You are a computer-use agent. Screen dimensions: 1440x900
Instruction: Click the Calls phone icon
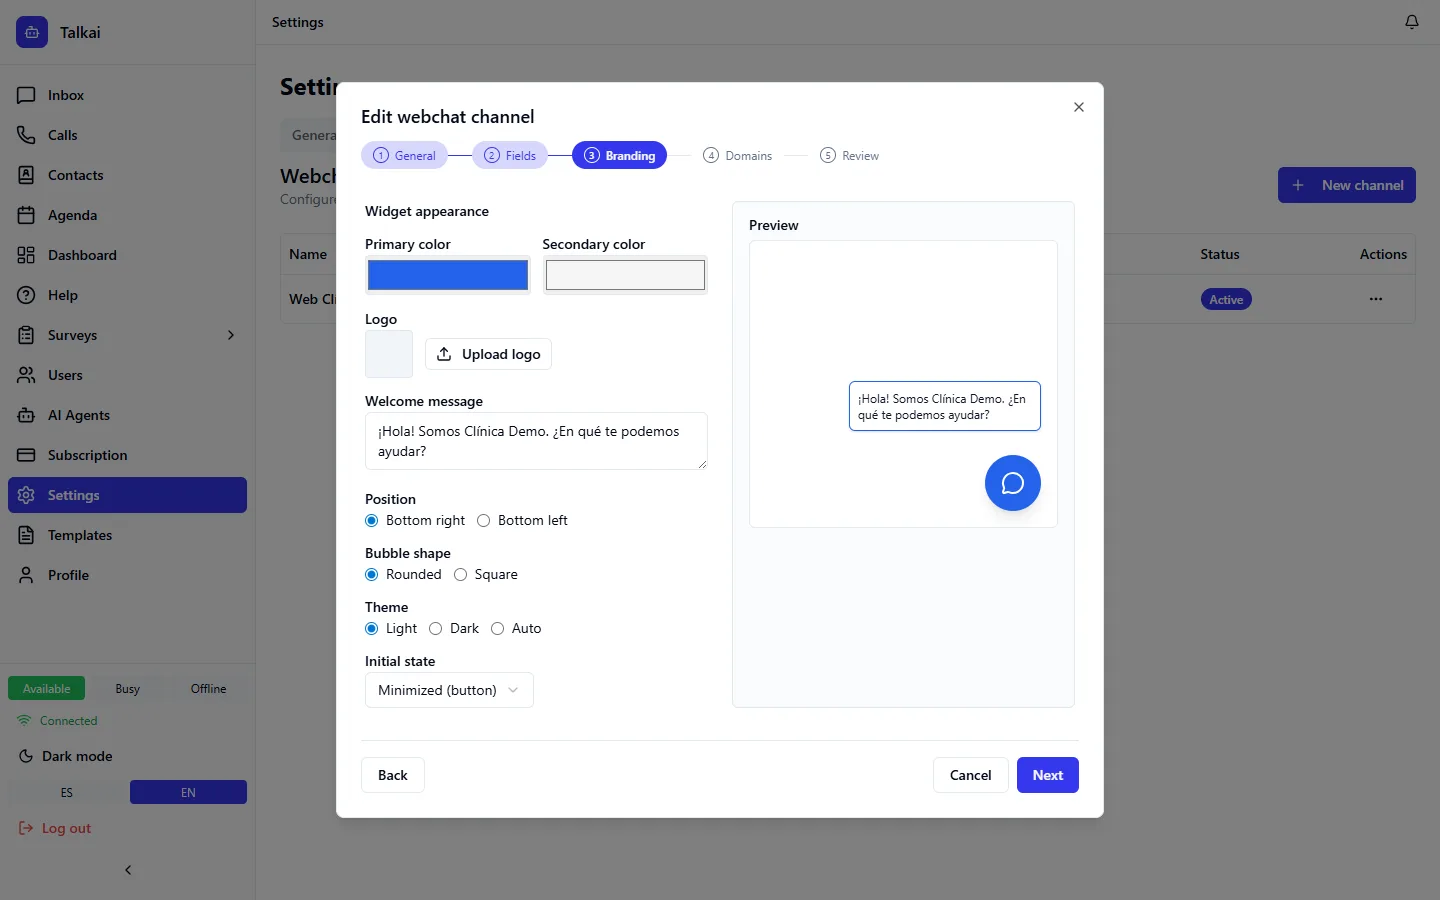(26, 135)
